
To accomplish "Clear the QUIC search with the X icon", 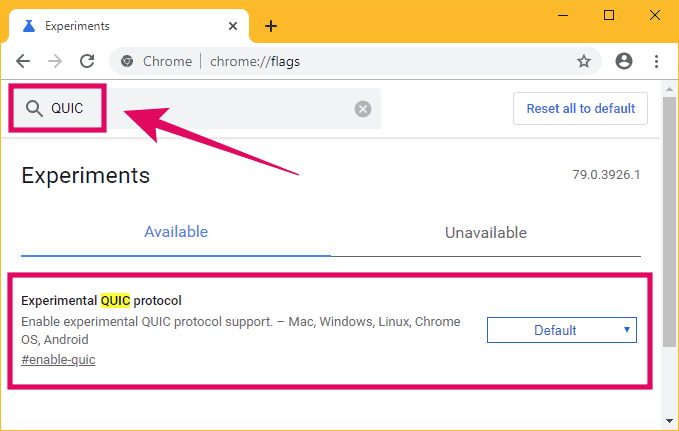I will point(363,109).
